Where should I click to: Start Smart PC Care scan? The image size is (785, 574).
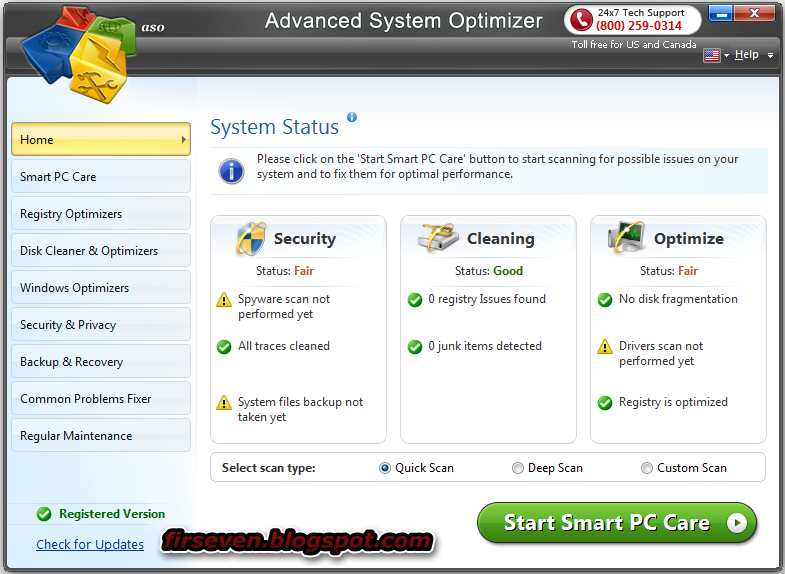[x=617, y=523]
